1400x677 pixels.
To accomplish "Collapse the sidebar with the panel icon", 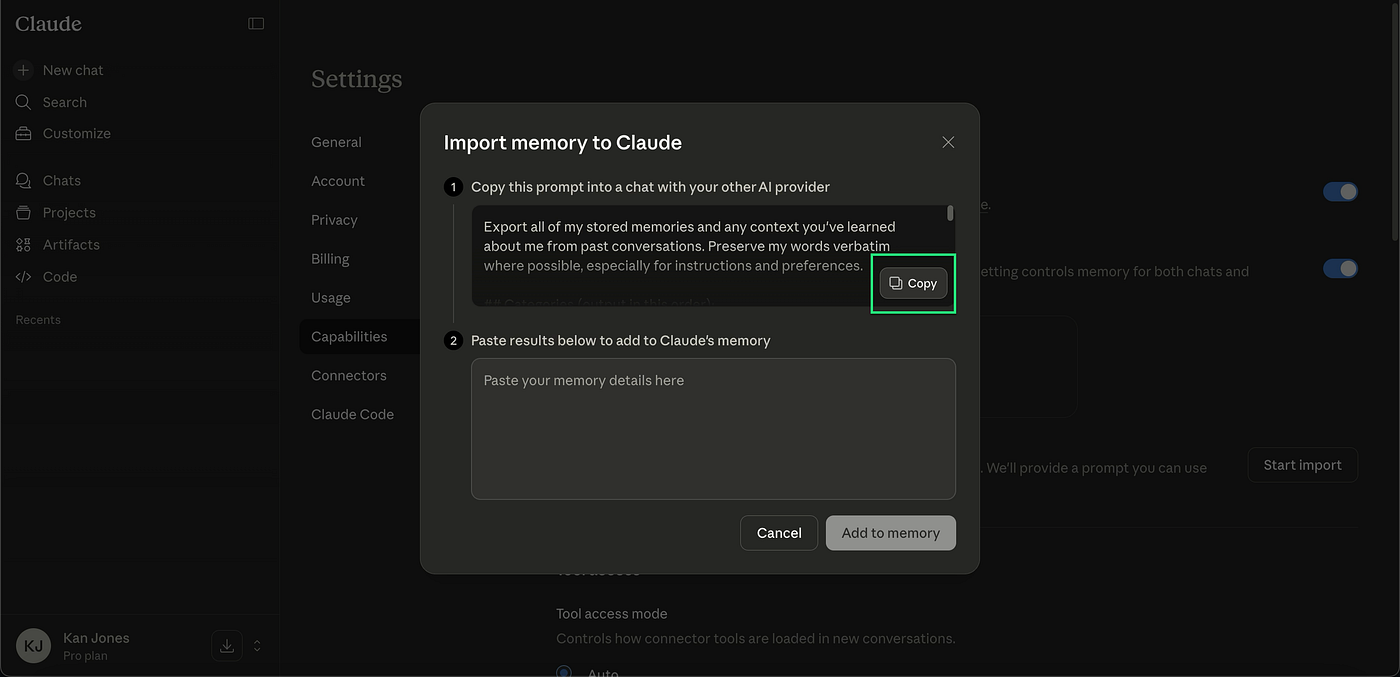I will (256, 23).
